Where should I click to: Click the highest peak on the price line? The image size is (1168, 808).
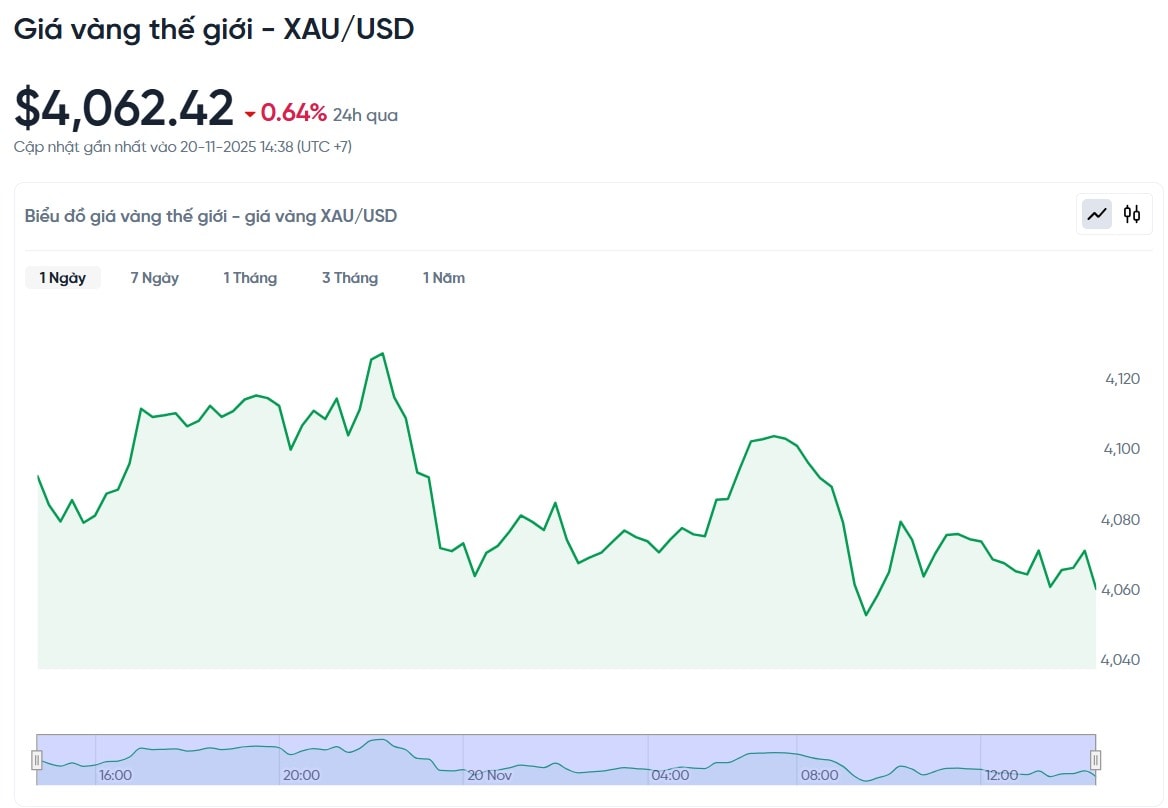(382, 353)
